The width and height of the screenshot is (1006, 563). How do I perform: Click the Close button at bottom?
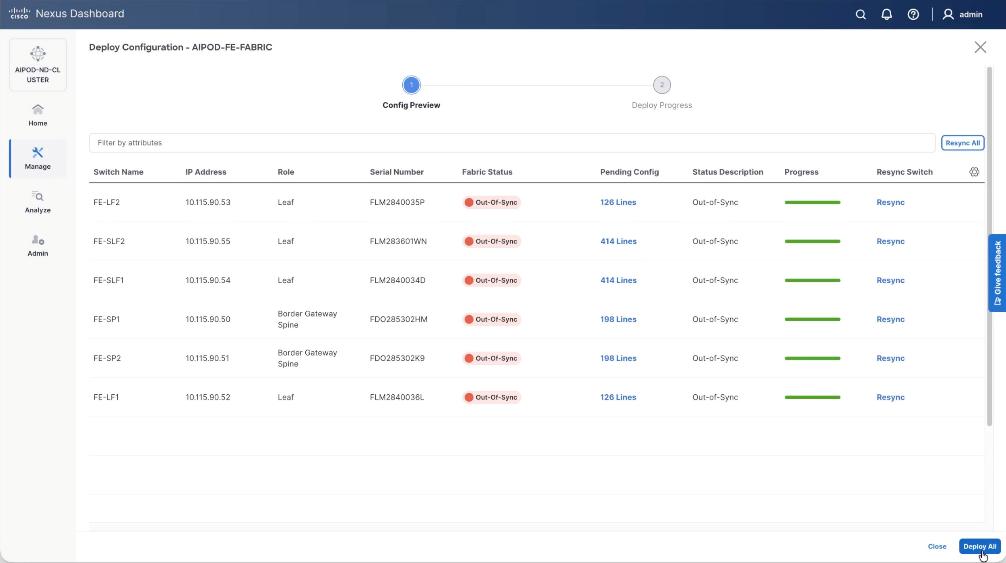(x=937, y=546)
